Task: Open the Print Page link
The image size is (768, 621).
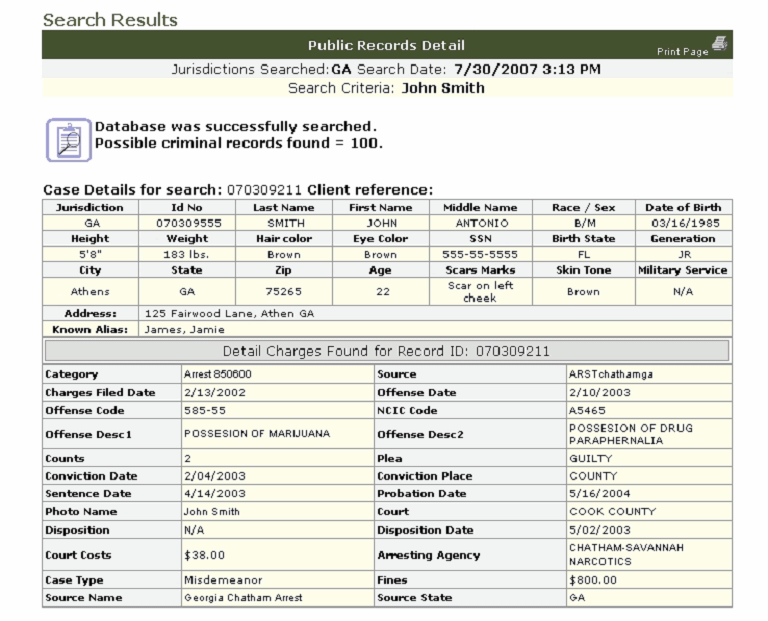Action: 682,51
